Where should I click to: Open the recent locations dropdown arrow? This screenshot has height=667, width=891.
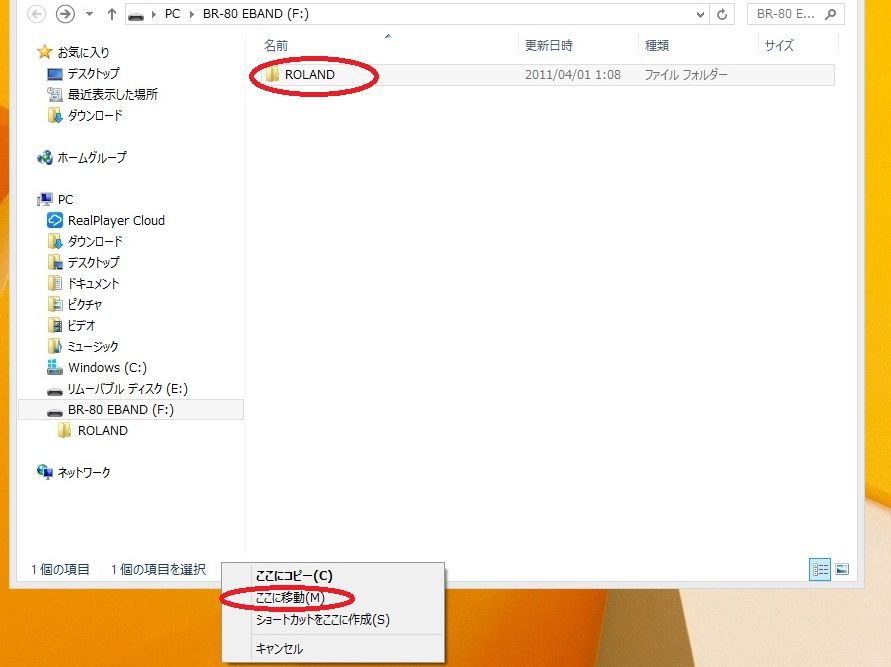89,14
